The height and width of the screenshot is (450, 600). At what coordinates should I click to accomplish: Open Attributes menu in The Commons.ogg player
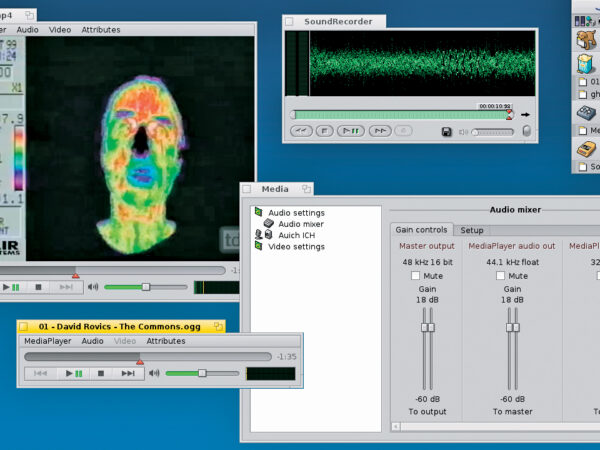coord(166,341)
